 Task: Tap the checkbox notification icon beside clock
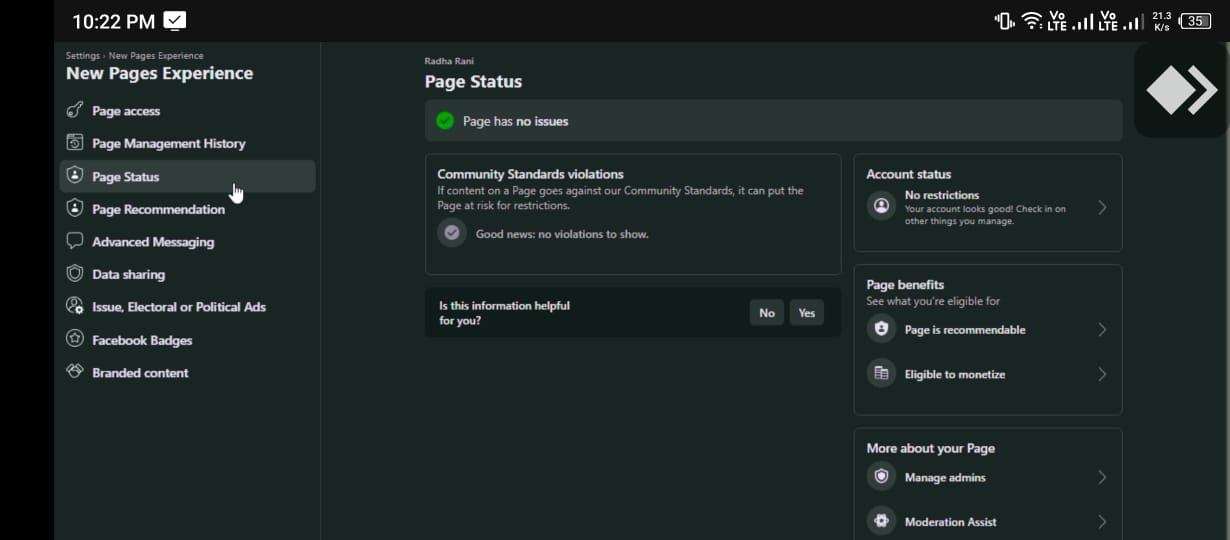tap(174, 21)
